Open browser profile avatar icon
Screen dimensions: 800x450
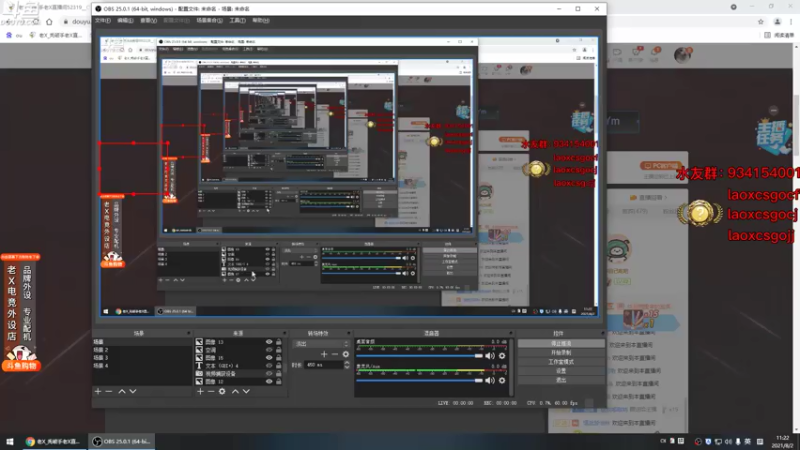777,21
